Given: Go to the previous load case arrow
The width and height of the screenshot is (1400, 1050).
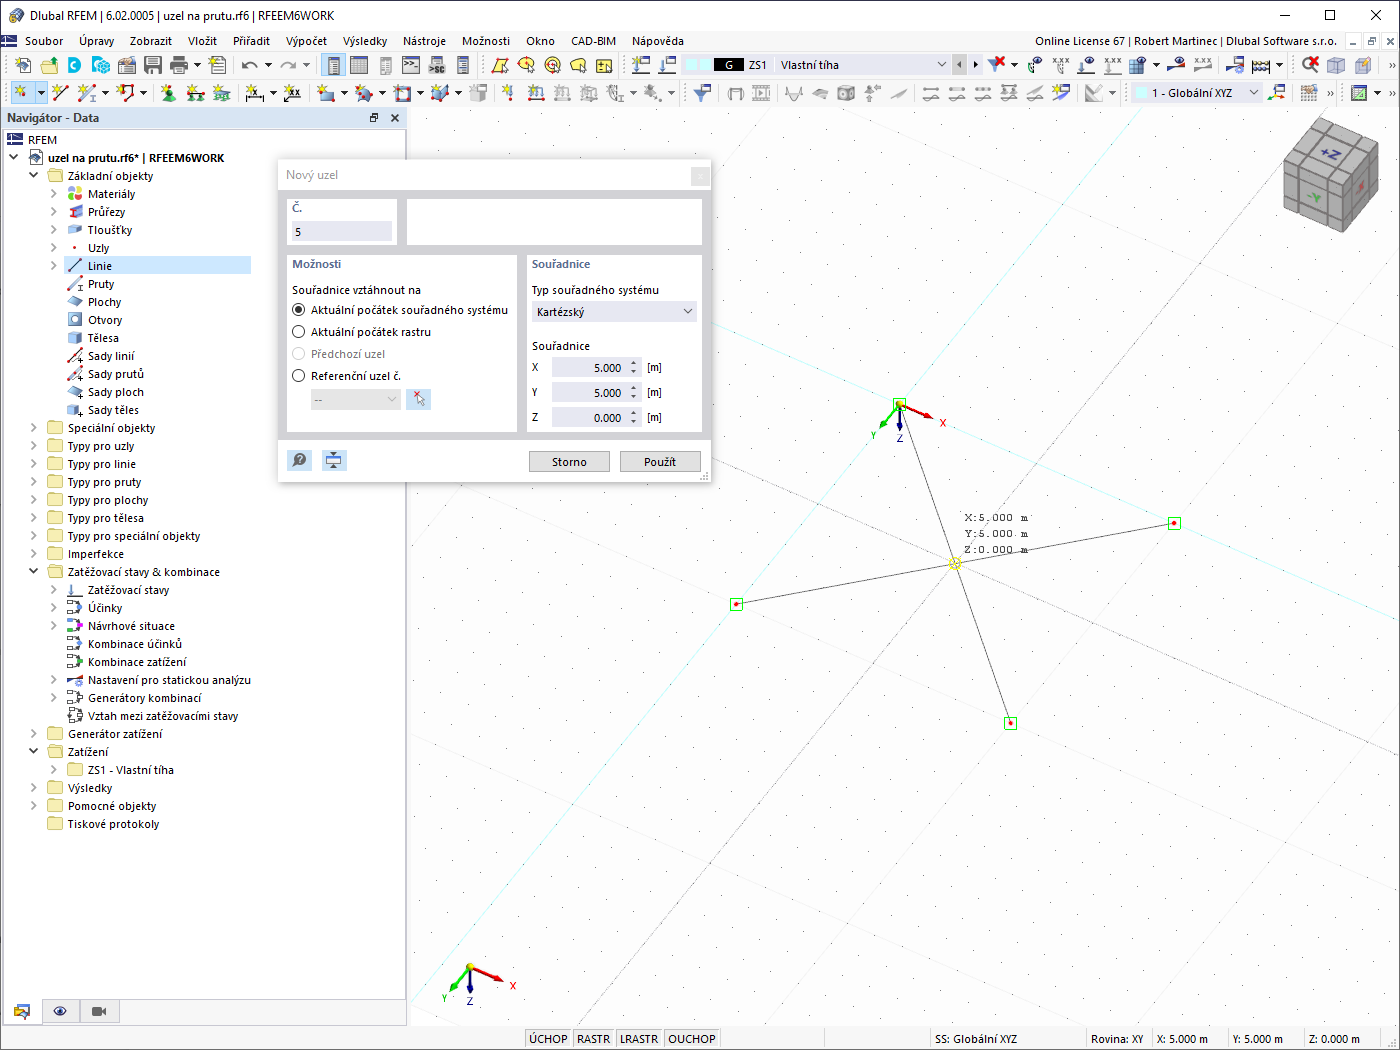Looking at the screenshot, I should pyautogui.click(x=960, y=65).
